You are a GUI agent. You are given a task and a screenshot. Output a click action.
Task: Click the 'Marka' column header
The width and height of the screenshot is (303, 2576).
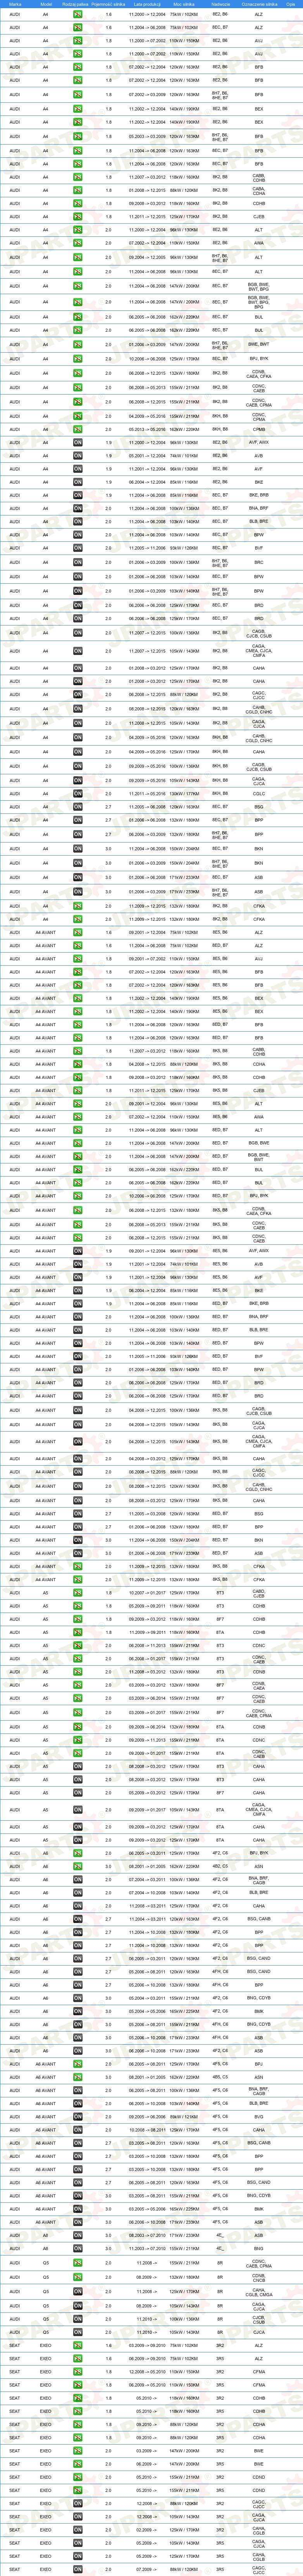pyautogui.click(x=15, y=4)
